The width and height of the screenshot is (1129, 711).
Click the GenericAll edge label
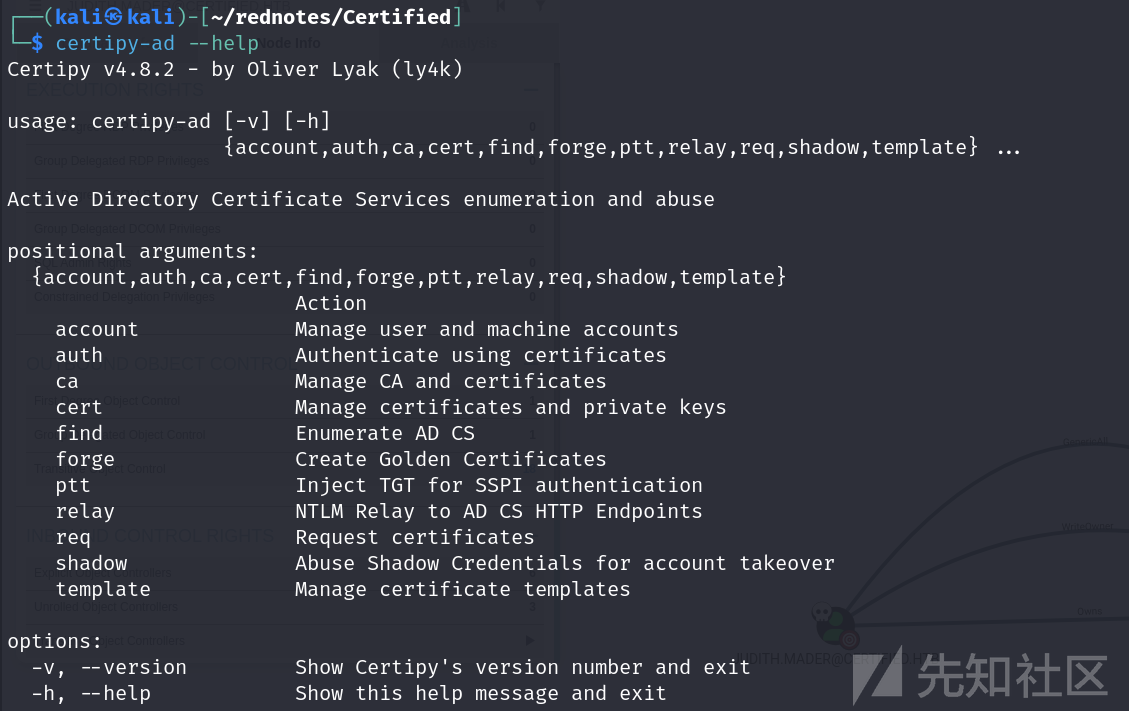[x=1085, y=442]
